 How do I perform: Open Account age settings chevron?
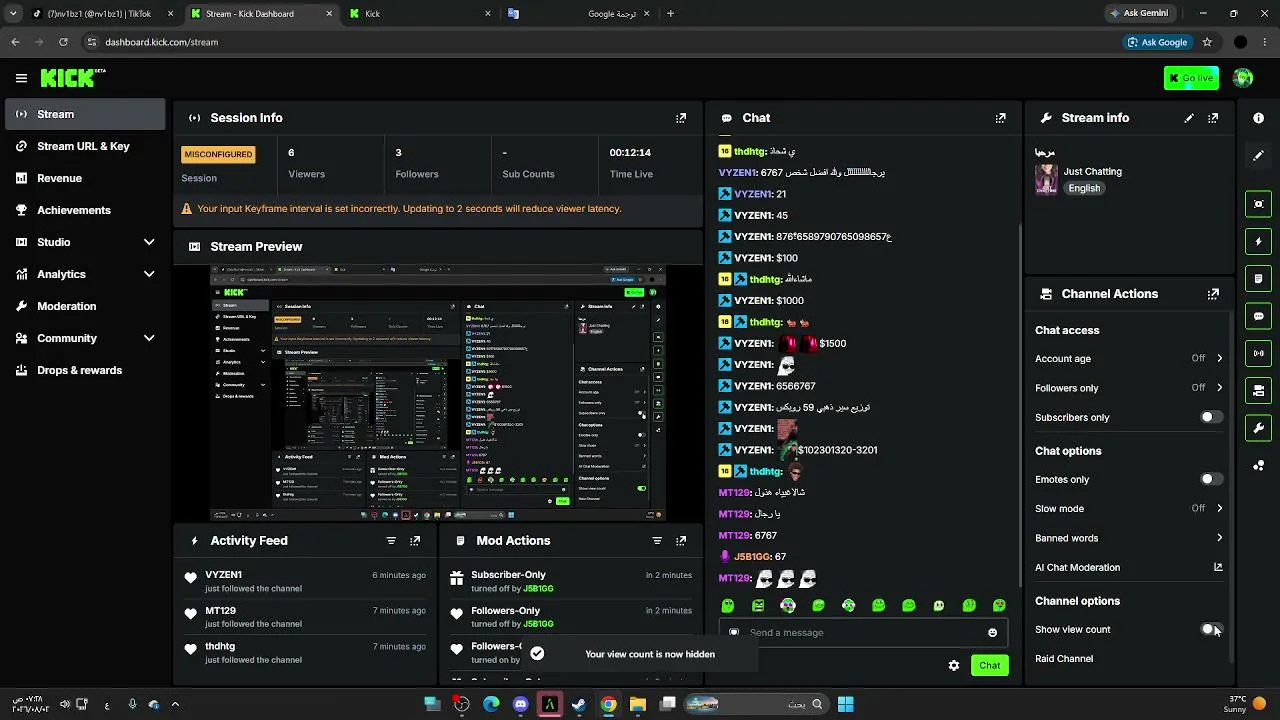pyautogui.click(x=1219, y=358)
